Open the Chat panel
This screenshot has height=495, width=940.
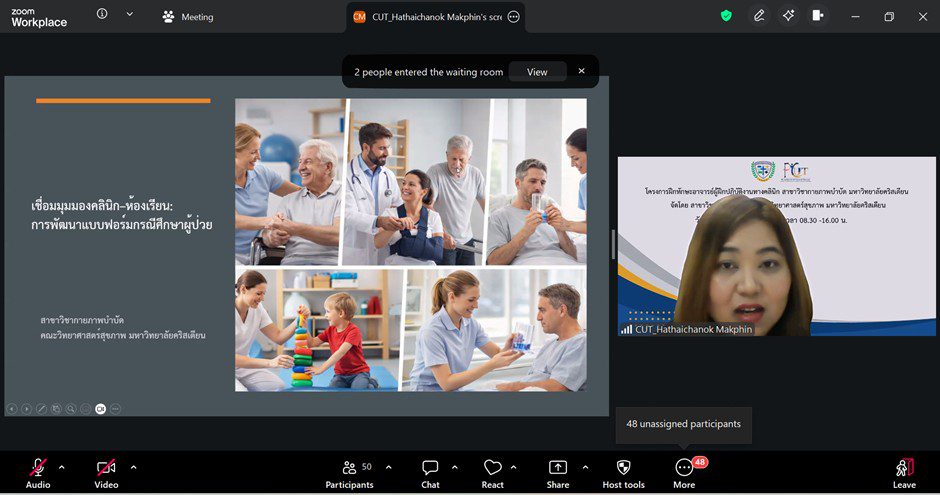(x=430, y=472)
